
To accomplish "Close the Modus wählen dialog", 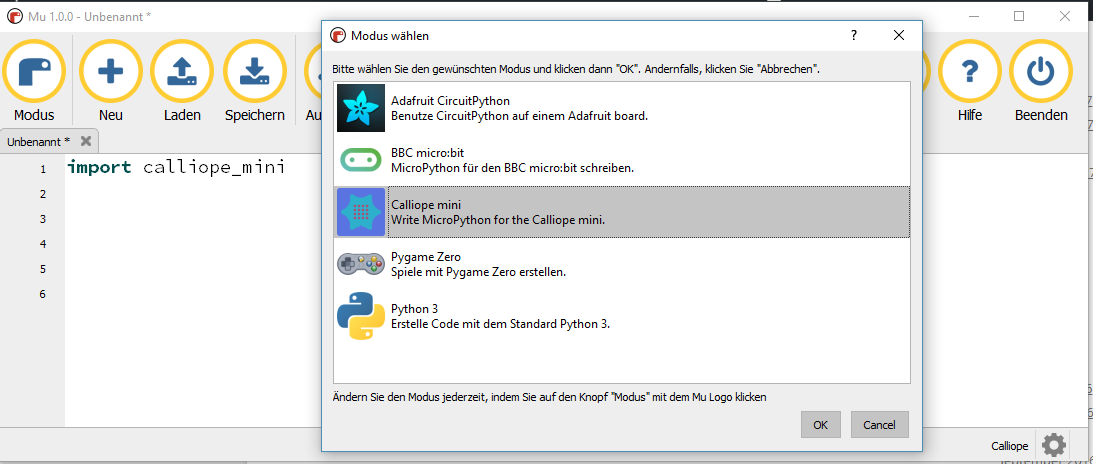I will [899, 35].
